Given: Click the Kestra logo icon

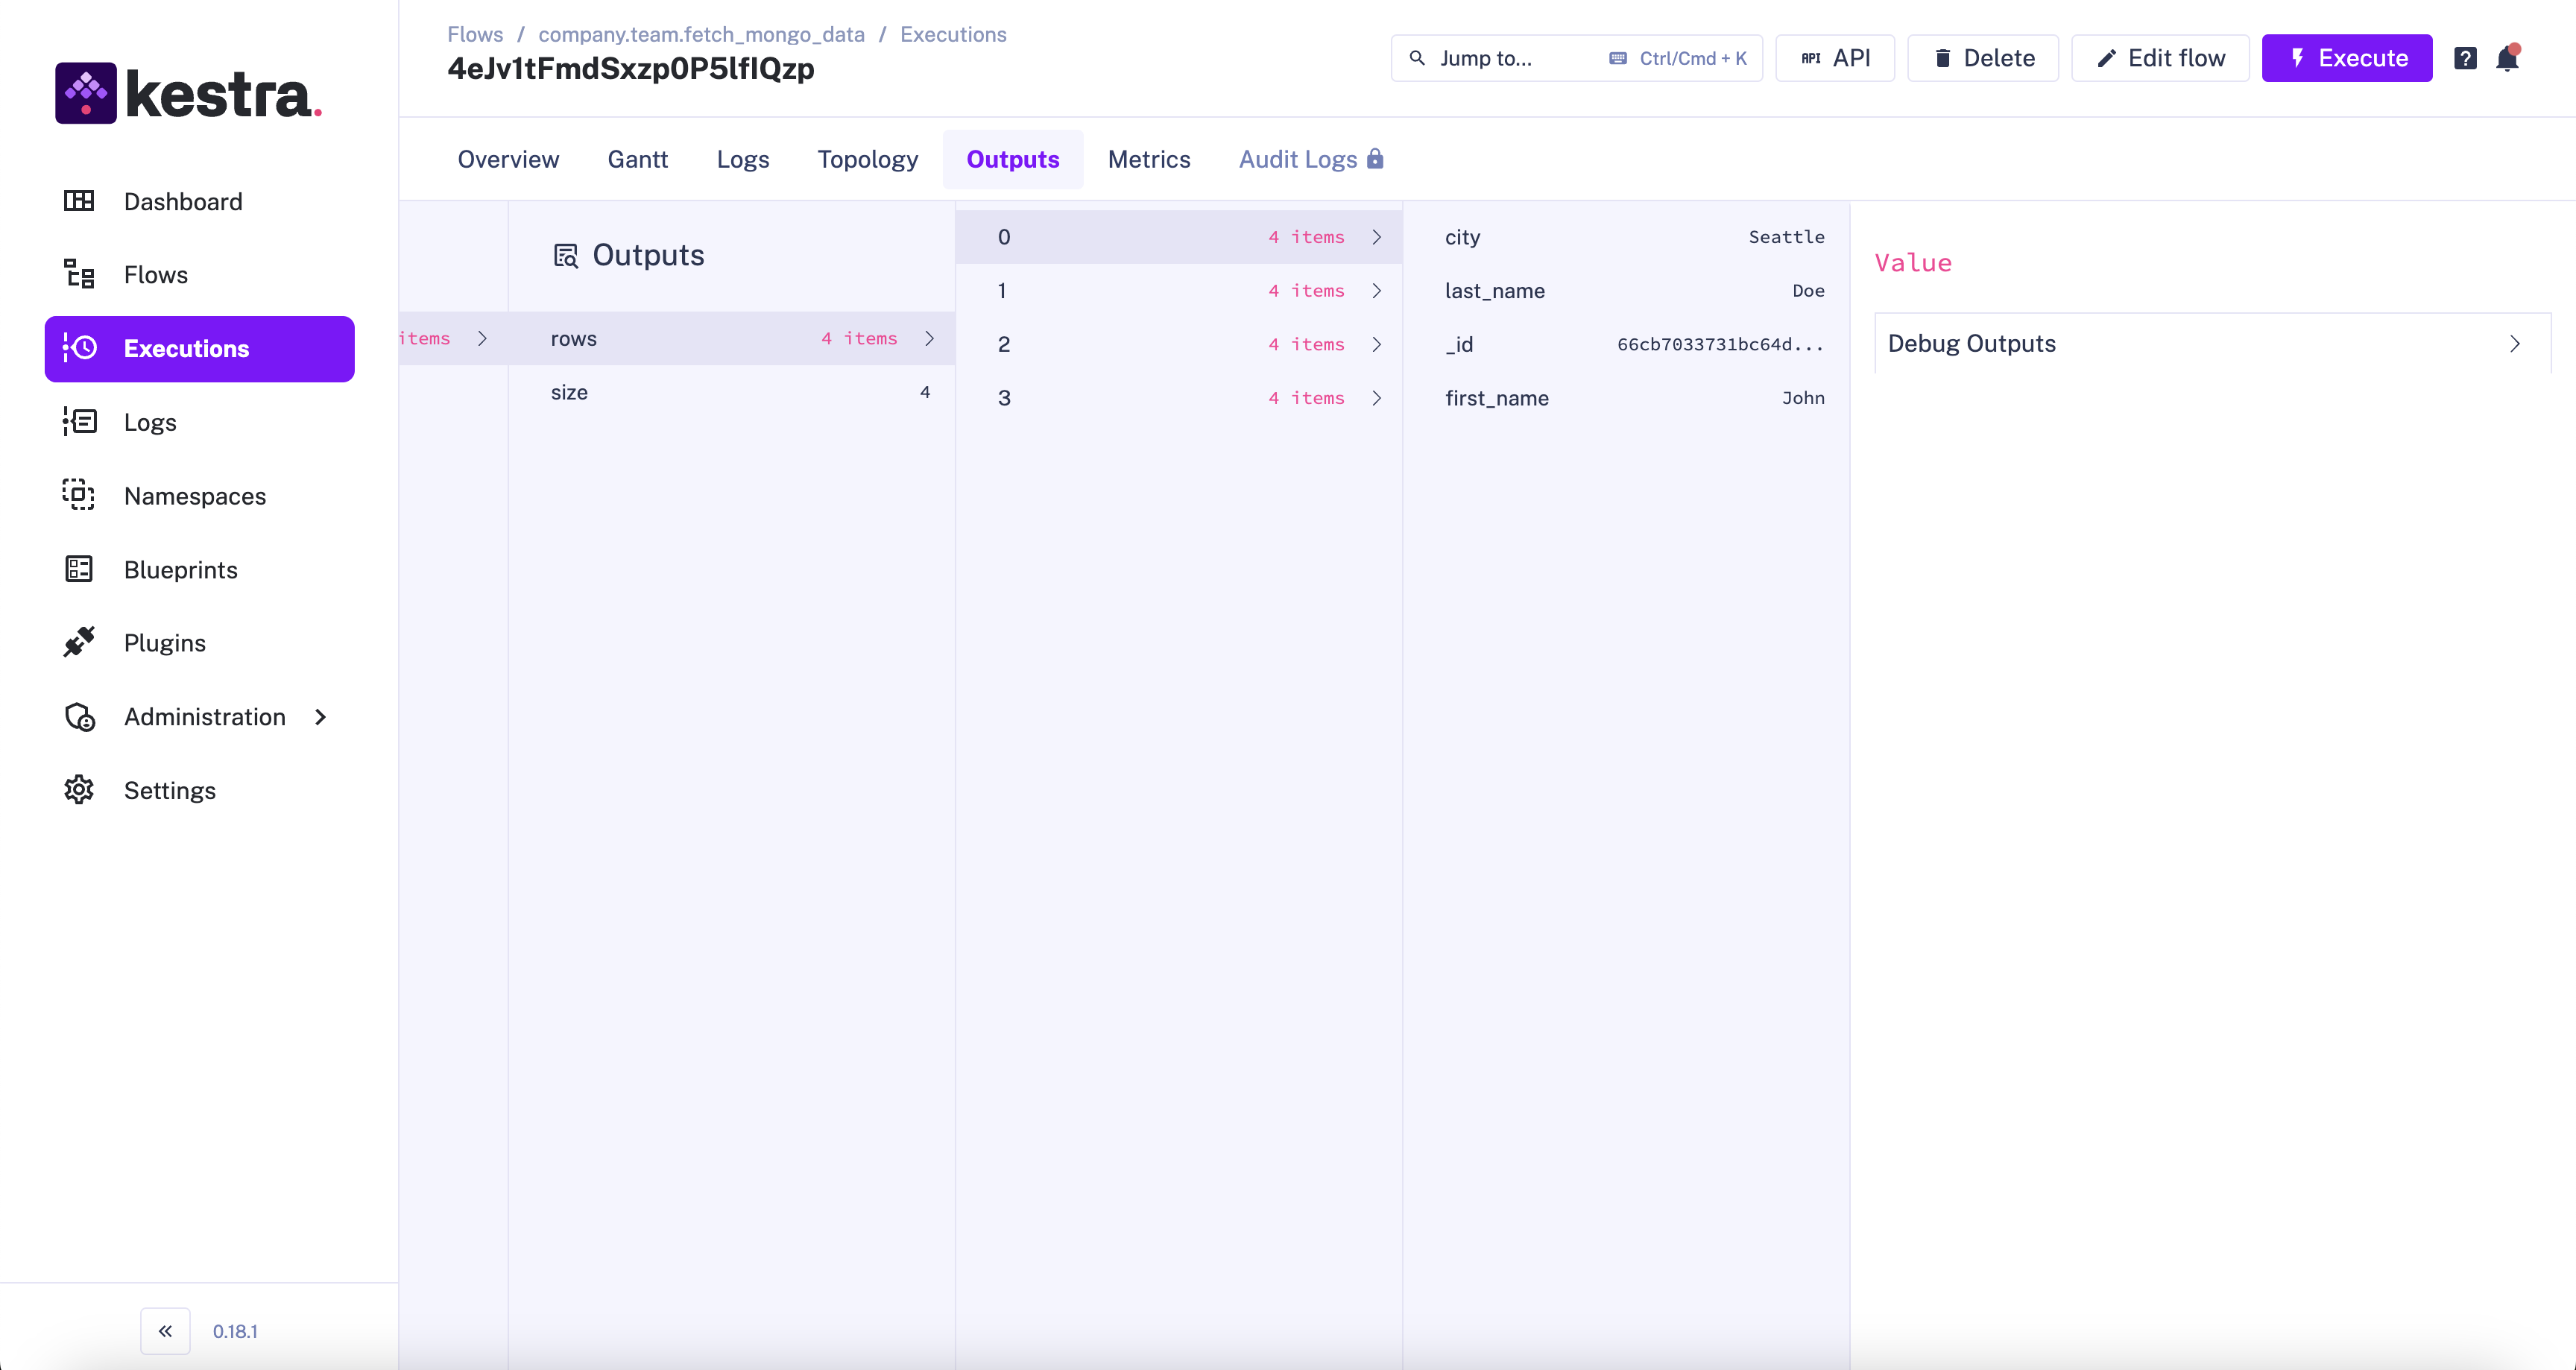Looking at the screenshot, I should (x=86, y=93).
